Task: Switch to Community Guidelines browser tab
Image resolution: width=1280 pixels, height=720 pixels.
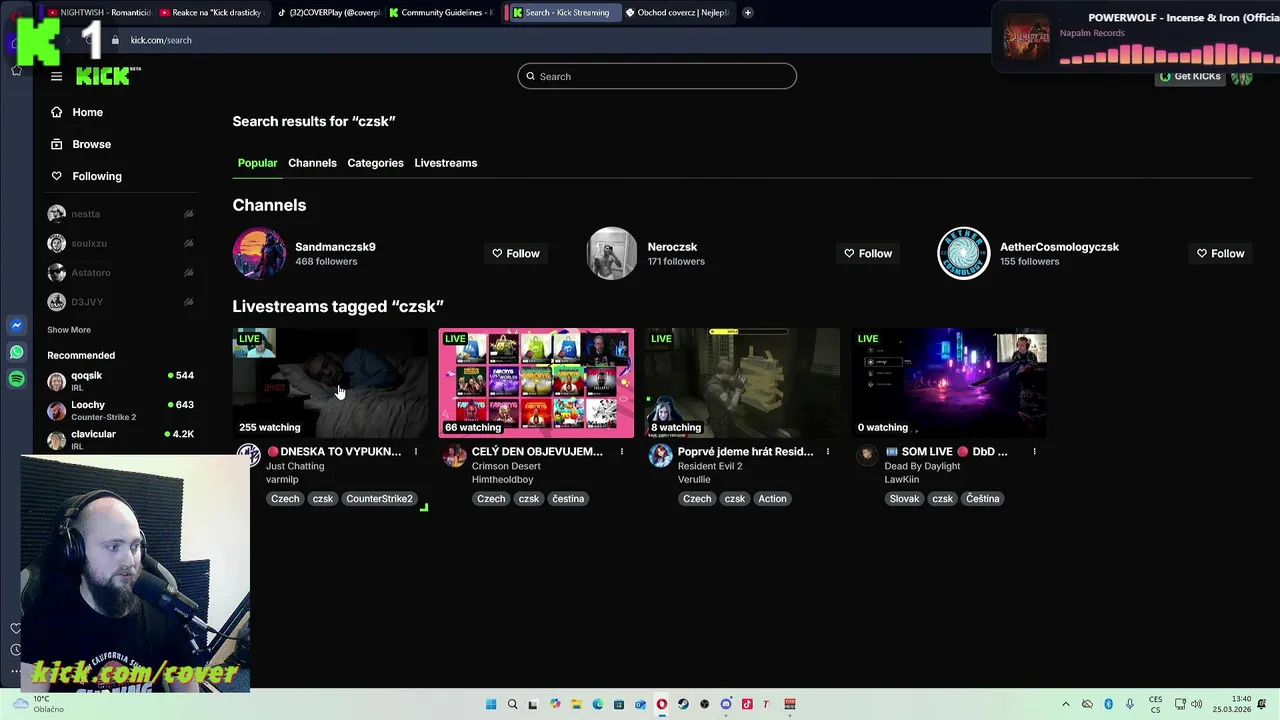Action: click(x=440, y=12)
